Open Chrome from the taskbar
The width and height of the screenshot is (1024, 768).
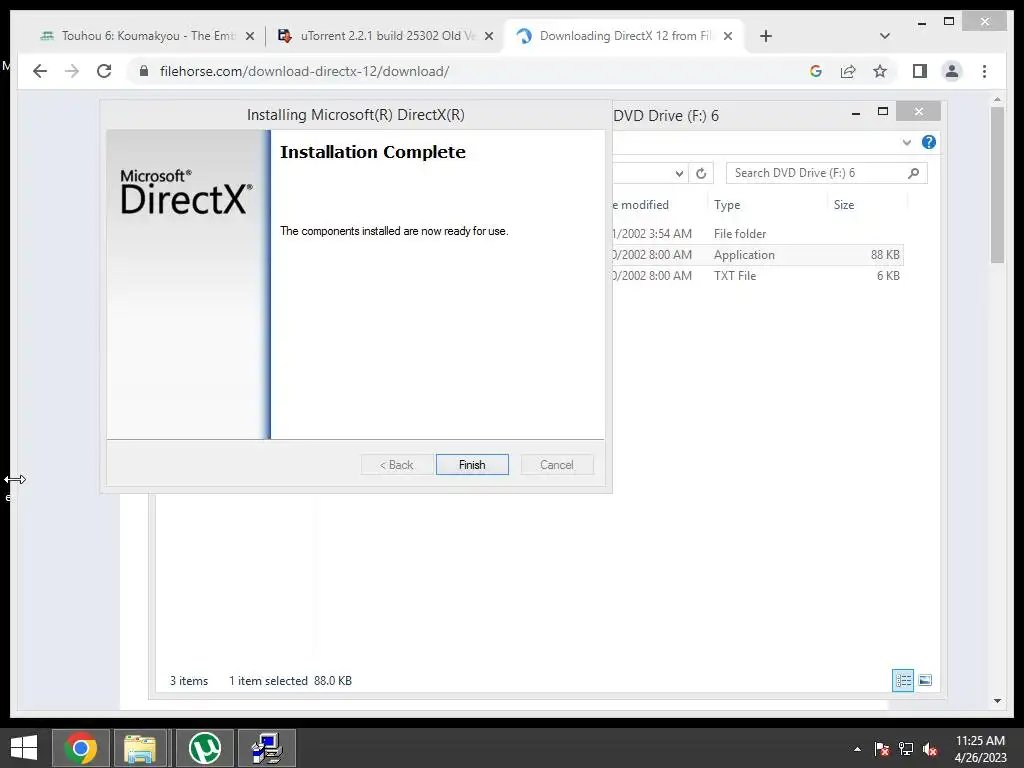click(81, 748)
